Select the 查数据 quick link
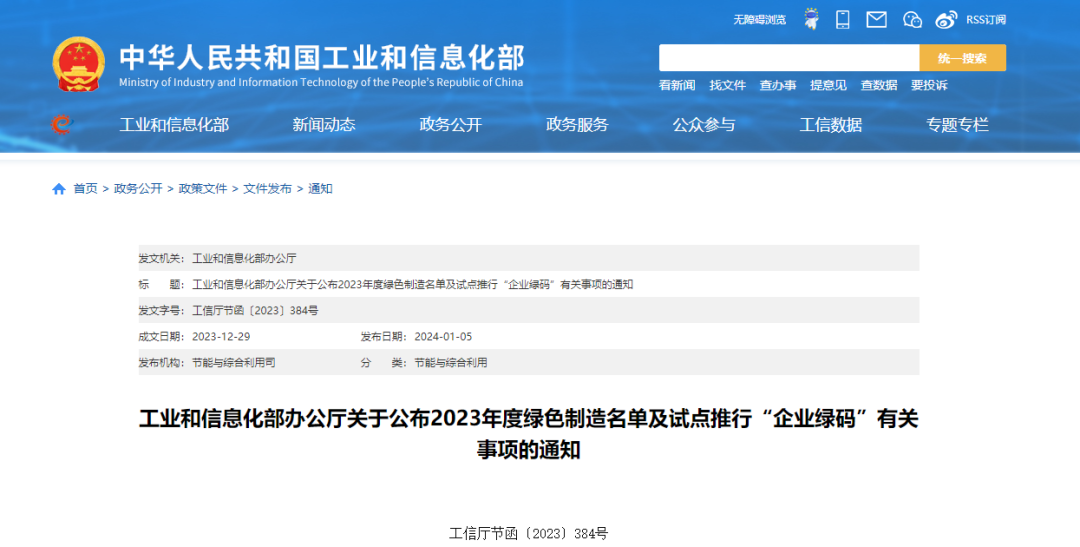1080x547 pixels. point(879,85)
